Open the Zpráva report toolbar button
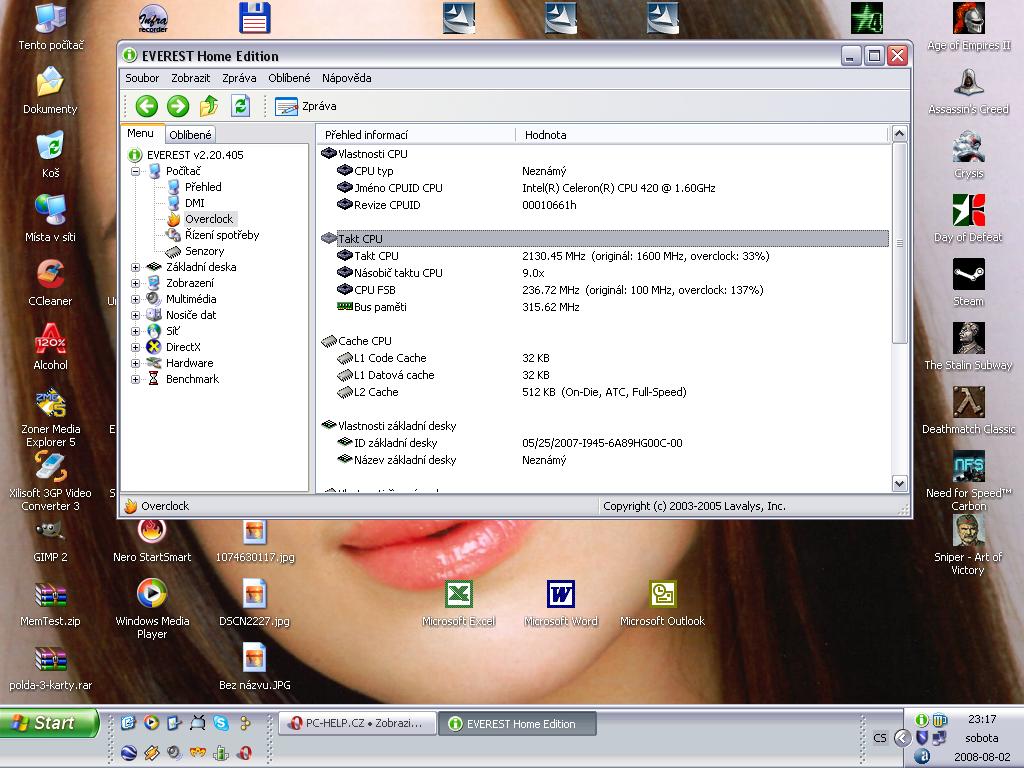1024x768 pixels. tap(306, 106)
